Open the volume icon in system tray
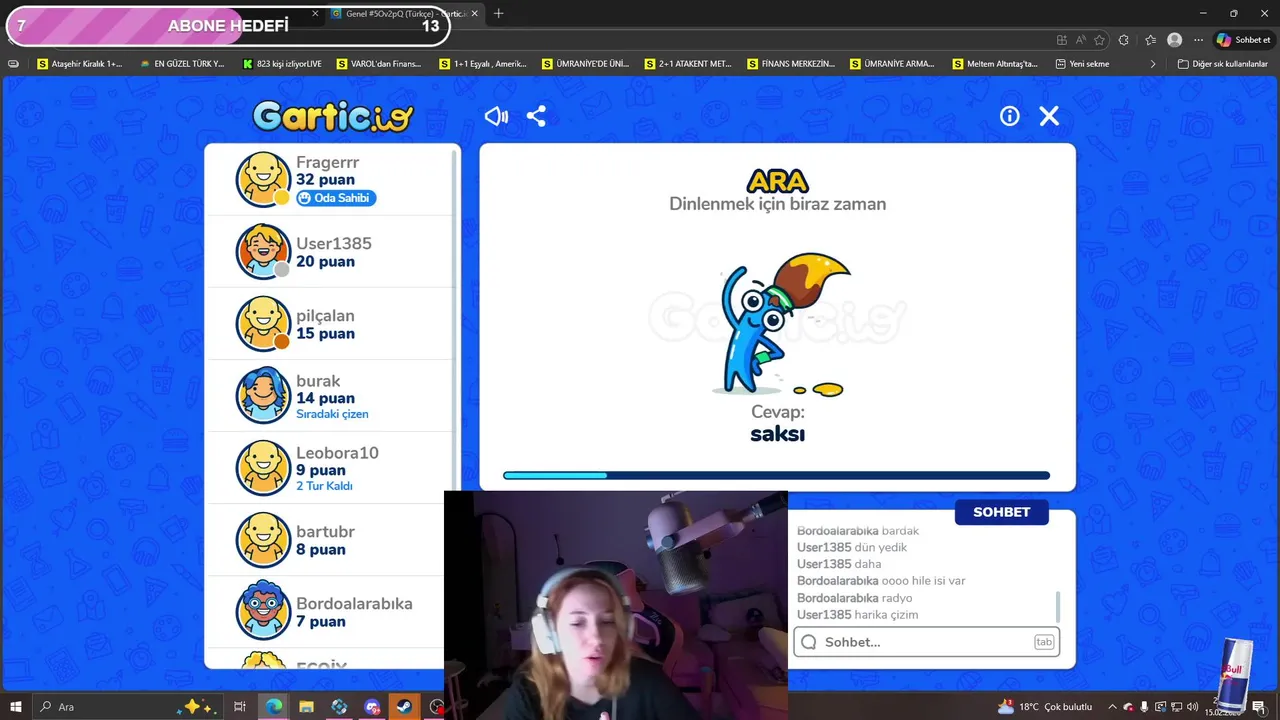The height and width of the screenshot is (720, 1280). coord(1192,707)
